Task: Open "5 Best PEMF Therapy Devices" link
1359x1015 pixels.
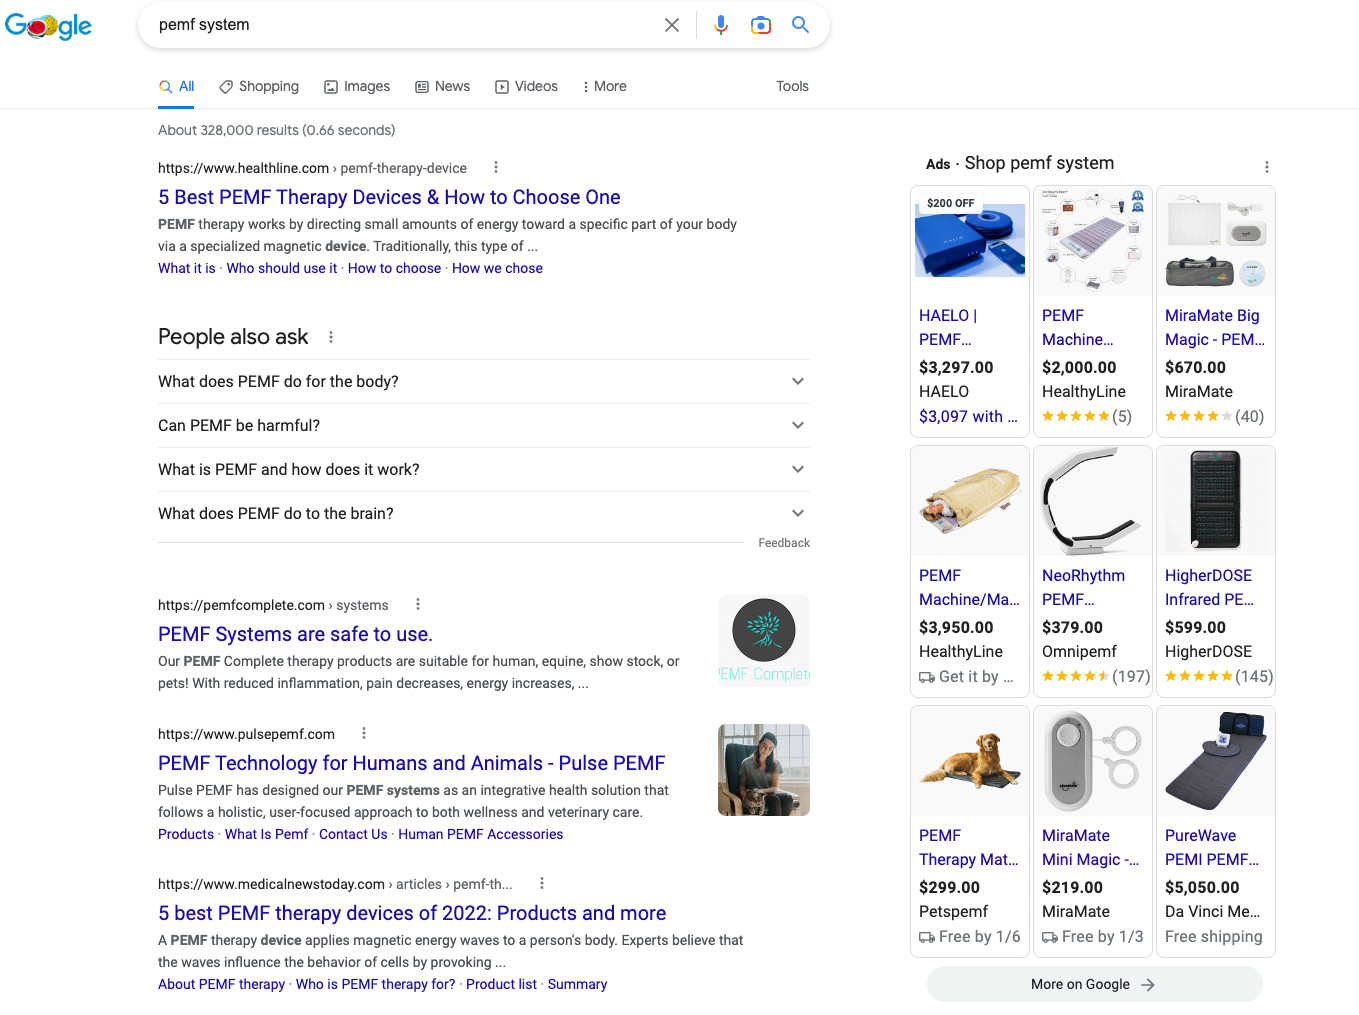Action: [x=389, y=198]
